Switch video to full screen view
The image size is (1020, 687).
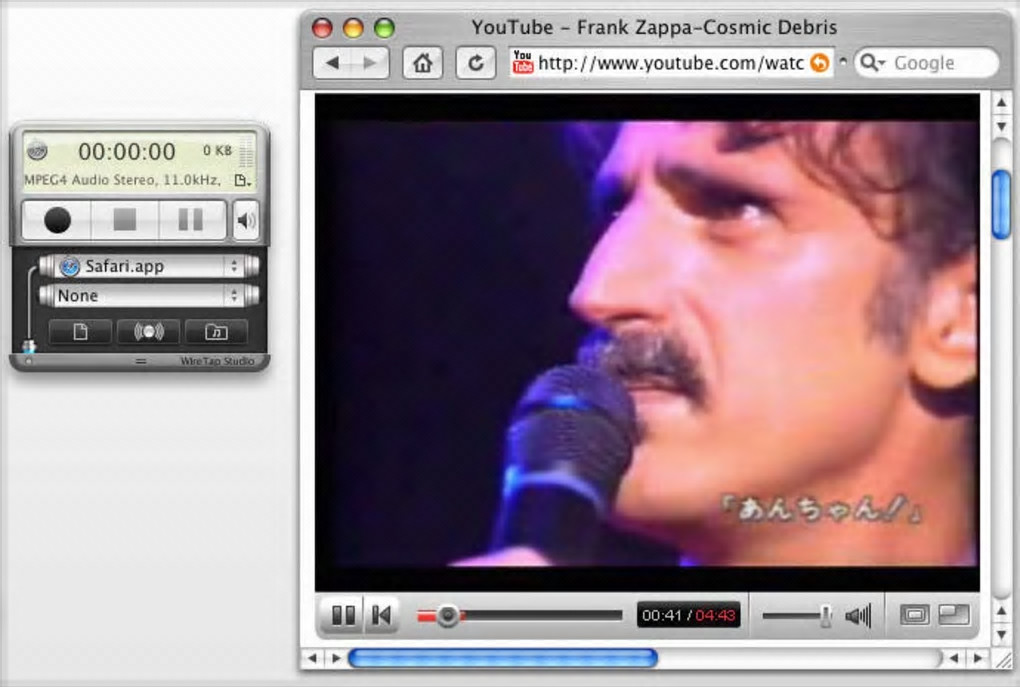[x=954, y=614]
